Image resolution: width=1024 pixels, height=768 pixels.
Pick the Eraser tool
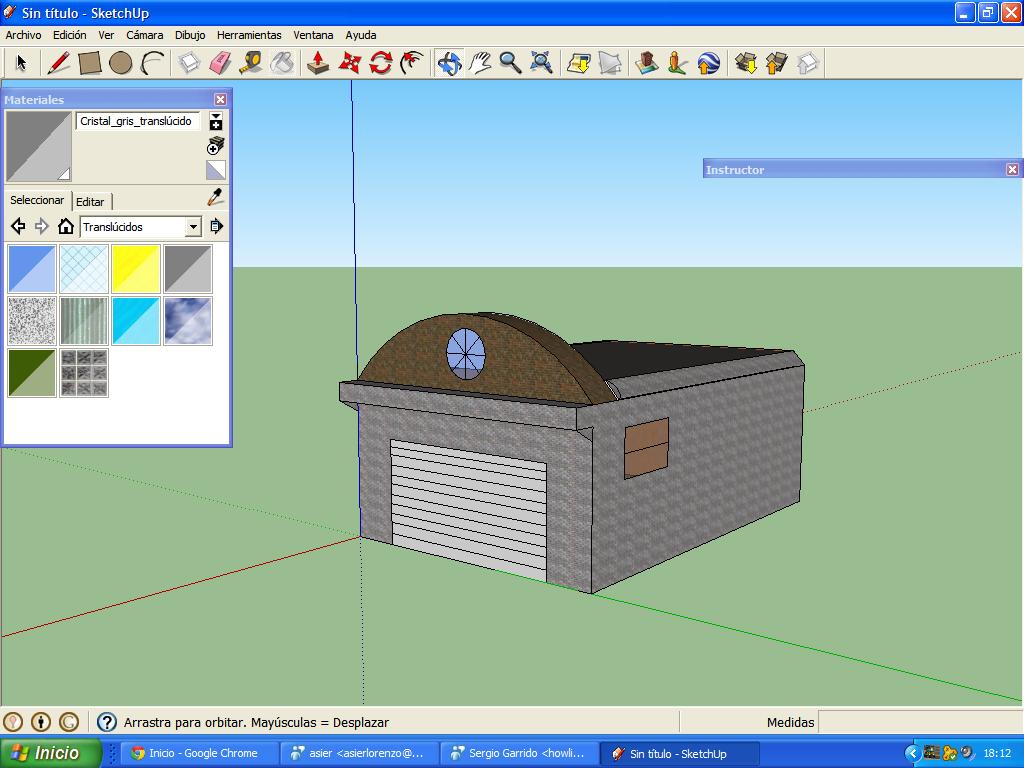[220, 63]
